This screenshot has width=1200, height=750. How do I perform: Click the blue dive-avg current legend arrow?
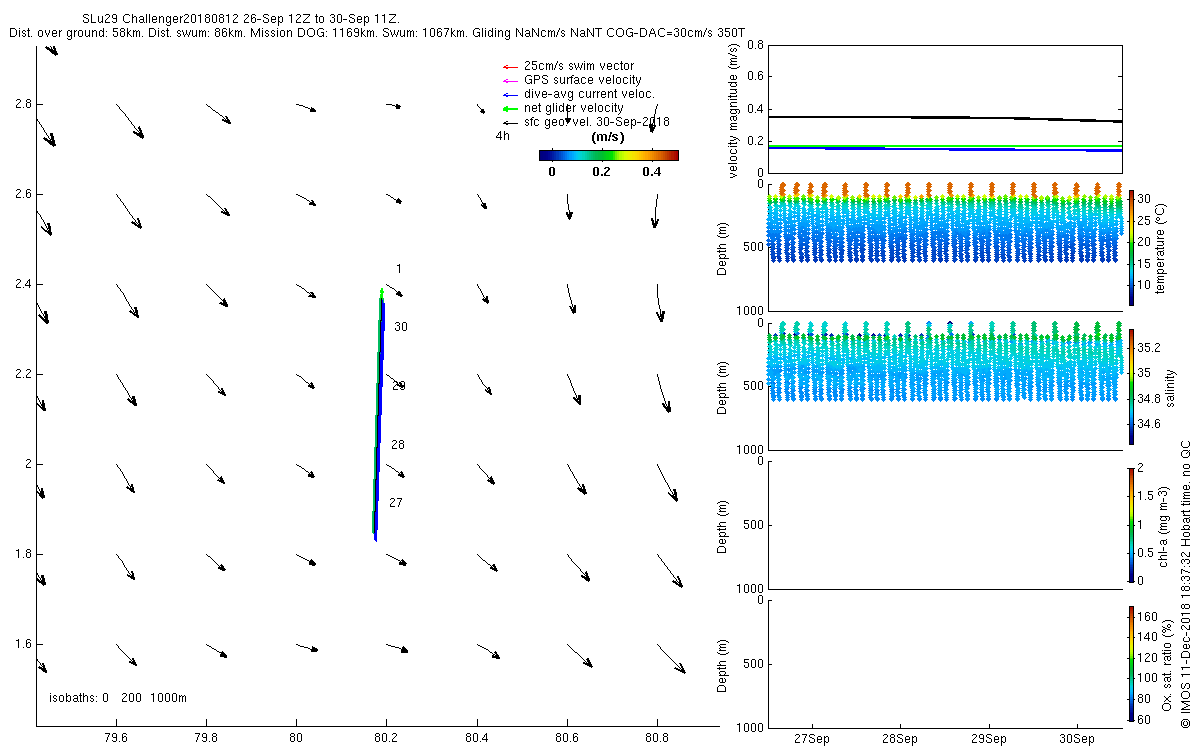coord(508,94)
